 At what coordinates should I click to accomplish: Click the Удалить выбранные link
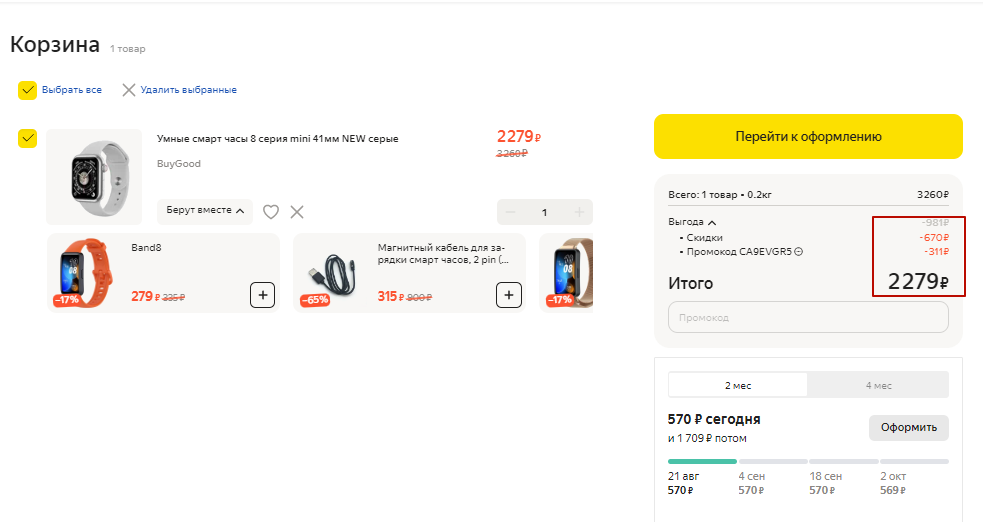click(188, 90)
